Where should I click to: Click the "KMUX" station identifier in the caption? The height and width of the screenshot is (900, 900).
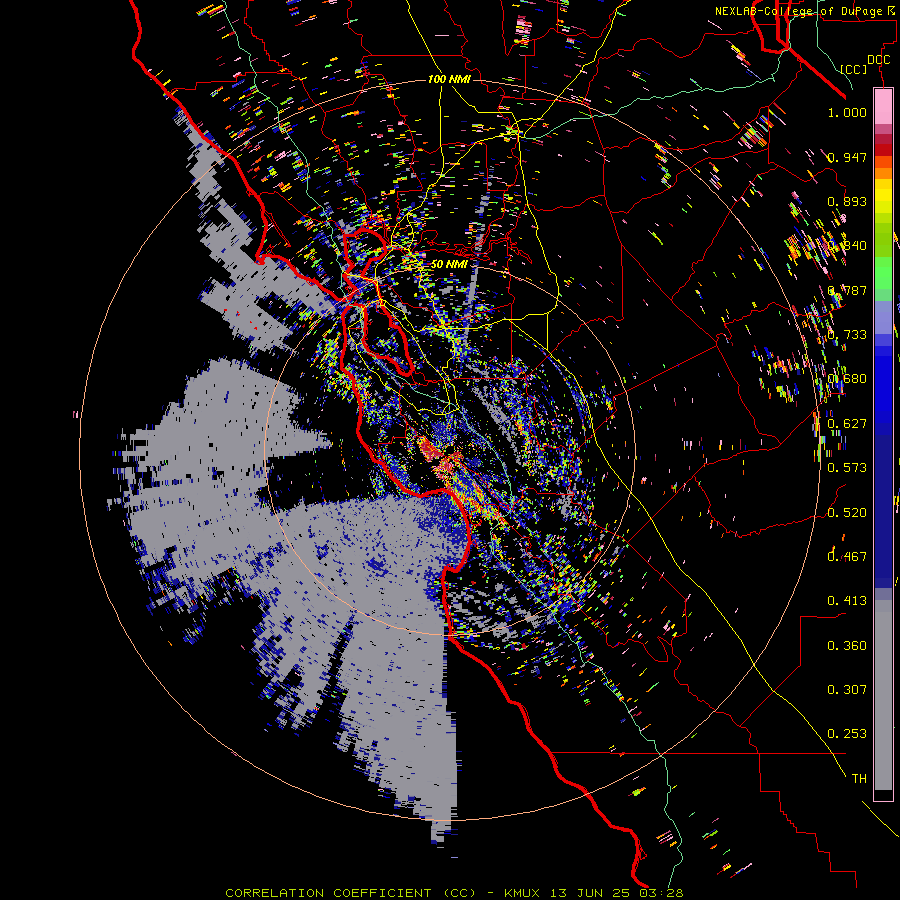[522, 893]
